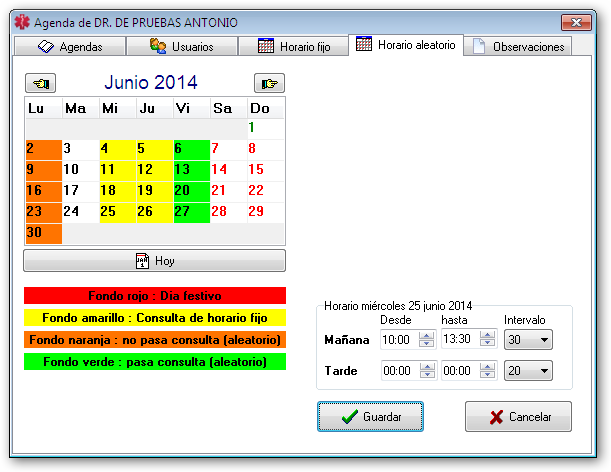Select green day 6 in calendar
Image resolution: width=611 pixels, height=472 pixels.
click(x=190, y=148)
